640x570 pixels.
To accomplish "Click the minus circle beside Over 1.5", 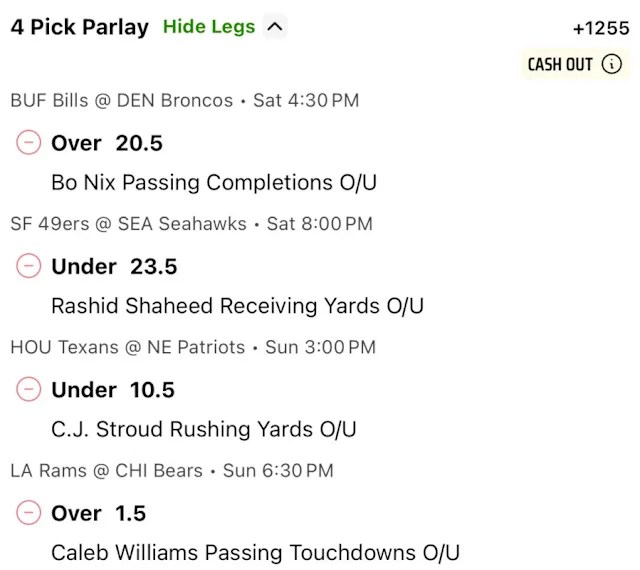I will click(29, 513).
